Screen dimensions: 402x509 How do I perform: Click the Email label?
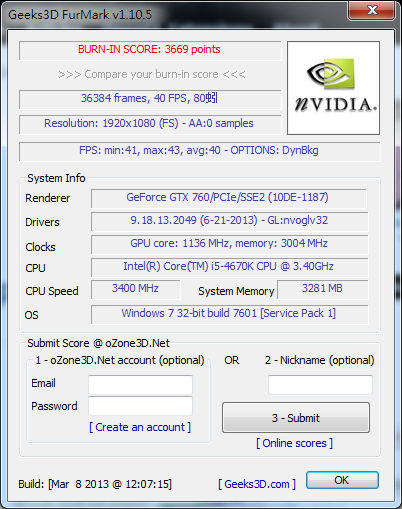pyautogui.click(x=43, y=383)
